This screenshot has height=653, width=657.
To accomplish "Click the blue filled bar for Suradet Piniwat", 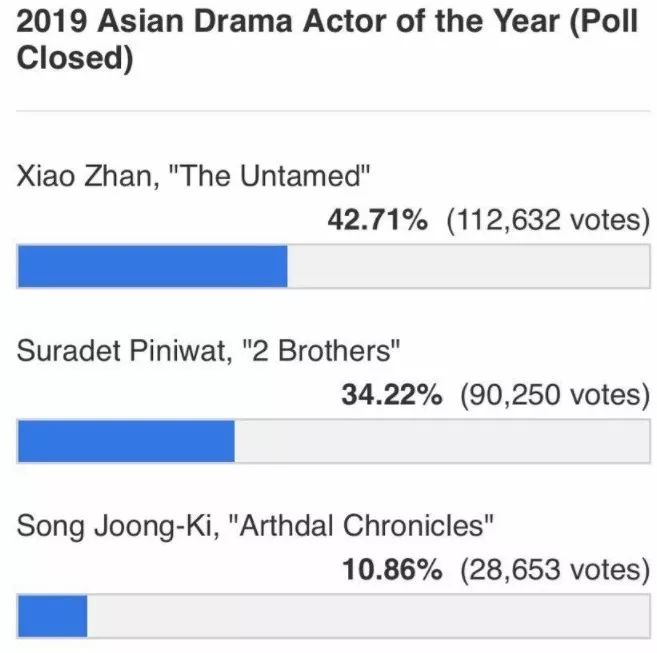I will [126, 443].
